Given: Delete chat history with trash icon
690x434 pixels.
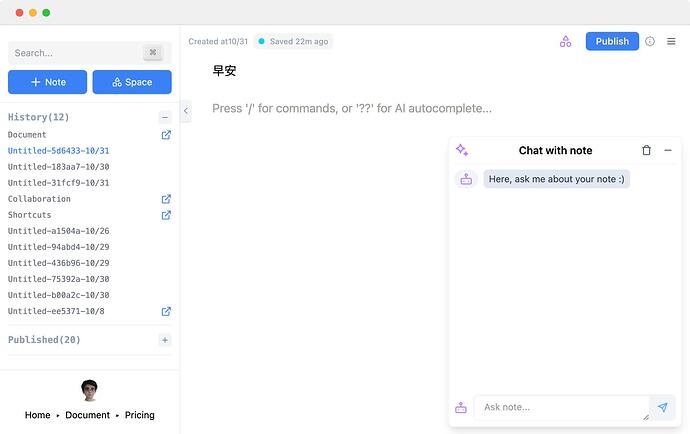Looking at the screenshot, I should [646, 150].
